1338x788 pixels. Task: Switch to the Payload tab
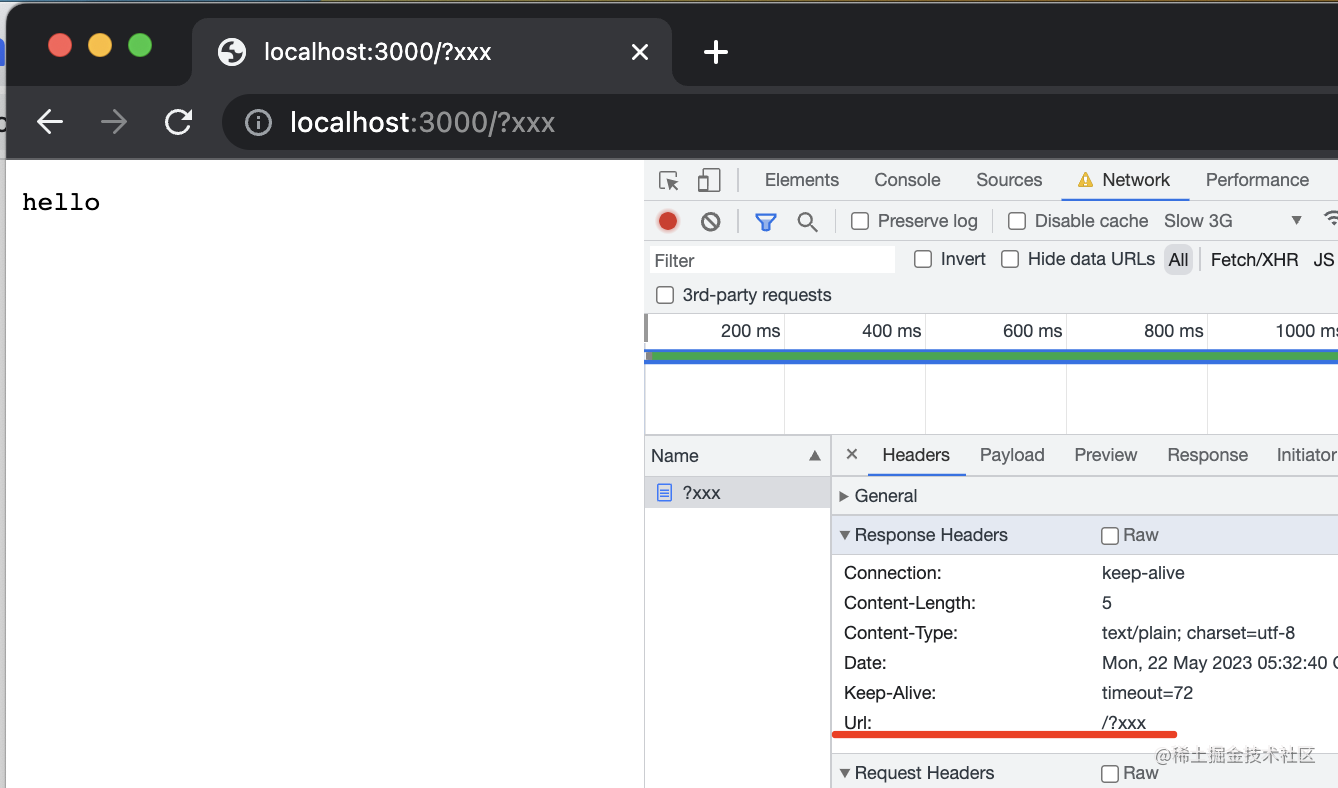1012,455
